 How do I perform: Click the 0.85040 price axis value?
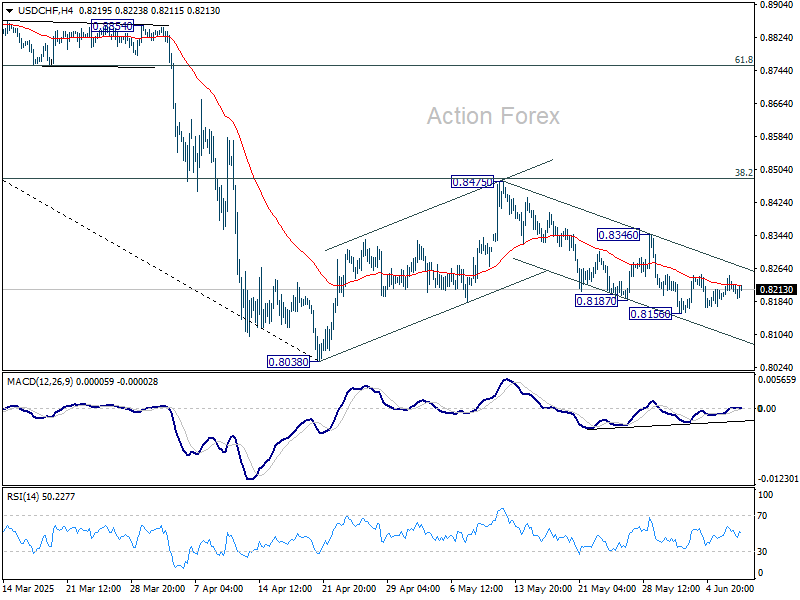click(777, 170)
